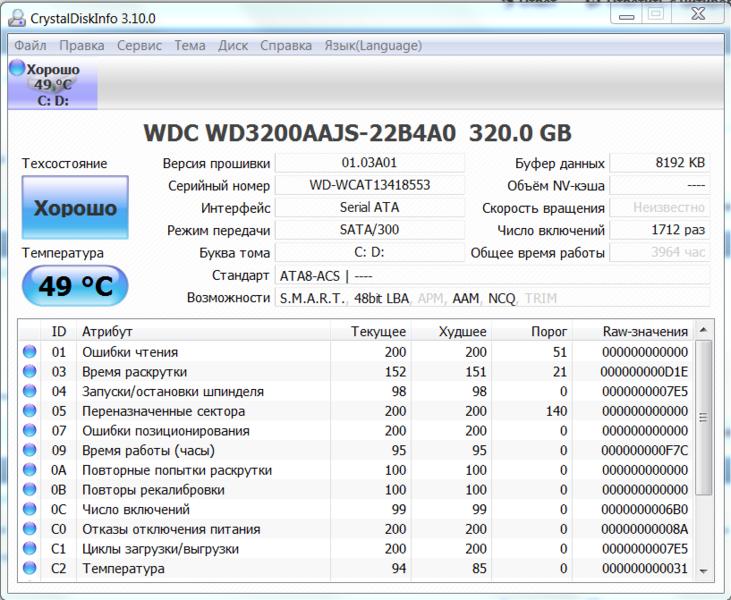Click the power-on hours field 3964 час
Viewport: 731px width, 600px height.
660,252
